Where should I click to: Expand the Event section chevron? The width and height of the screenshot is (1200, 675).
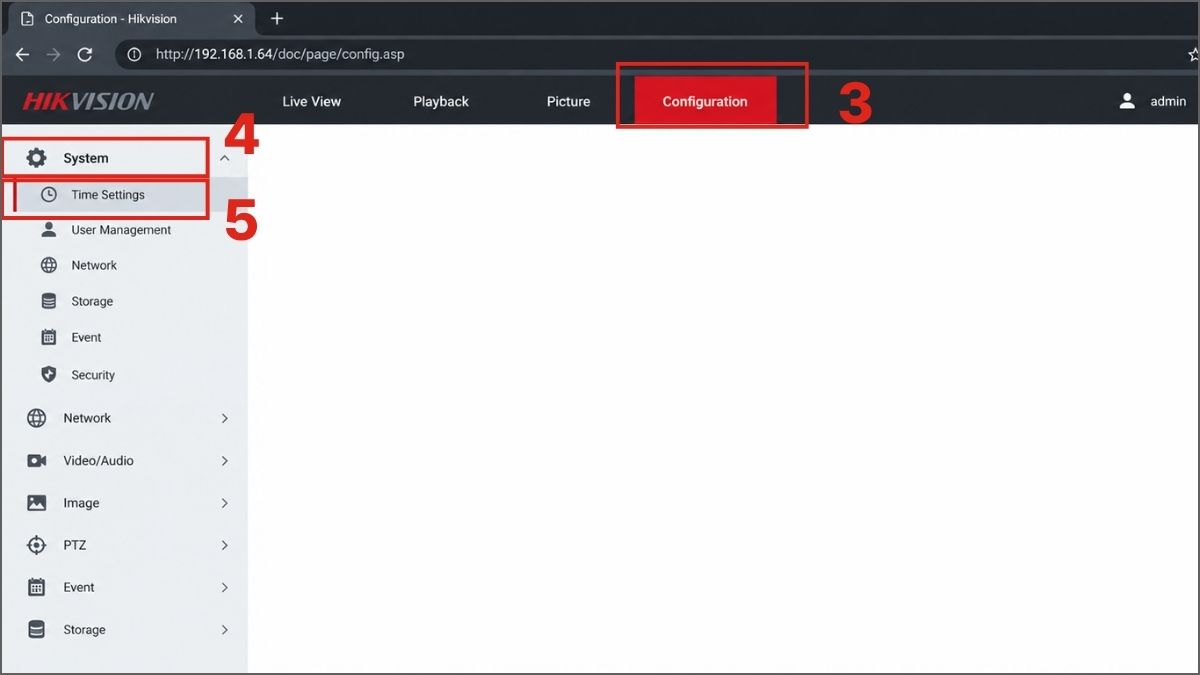tap(225, 588)
